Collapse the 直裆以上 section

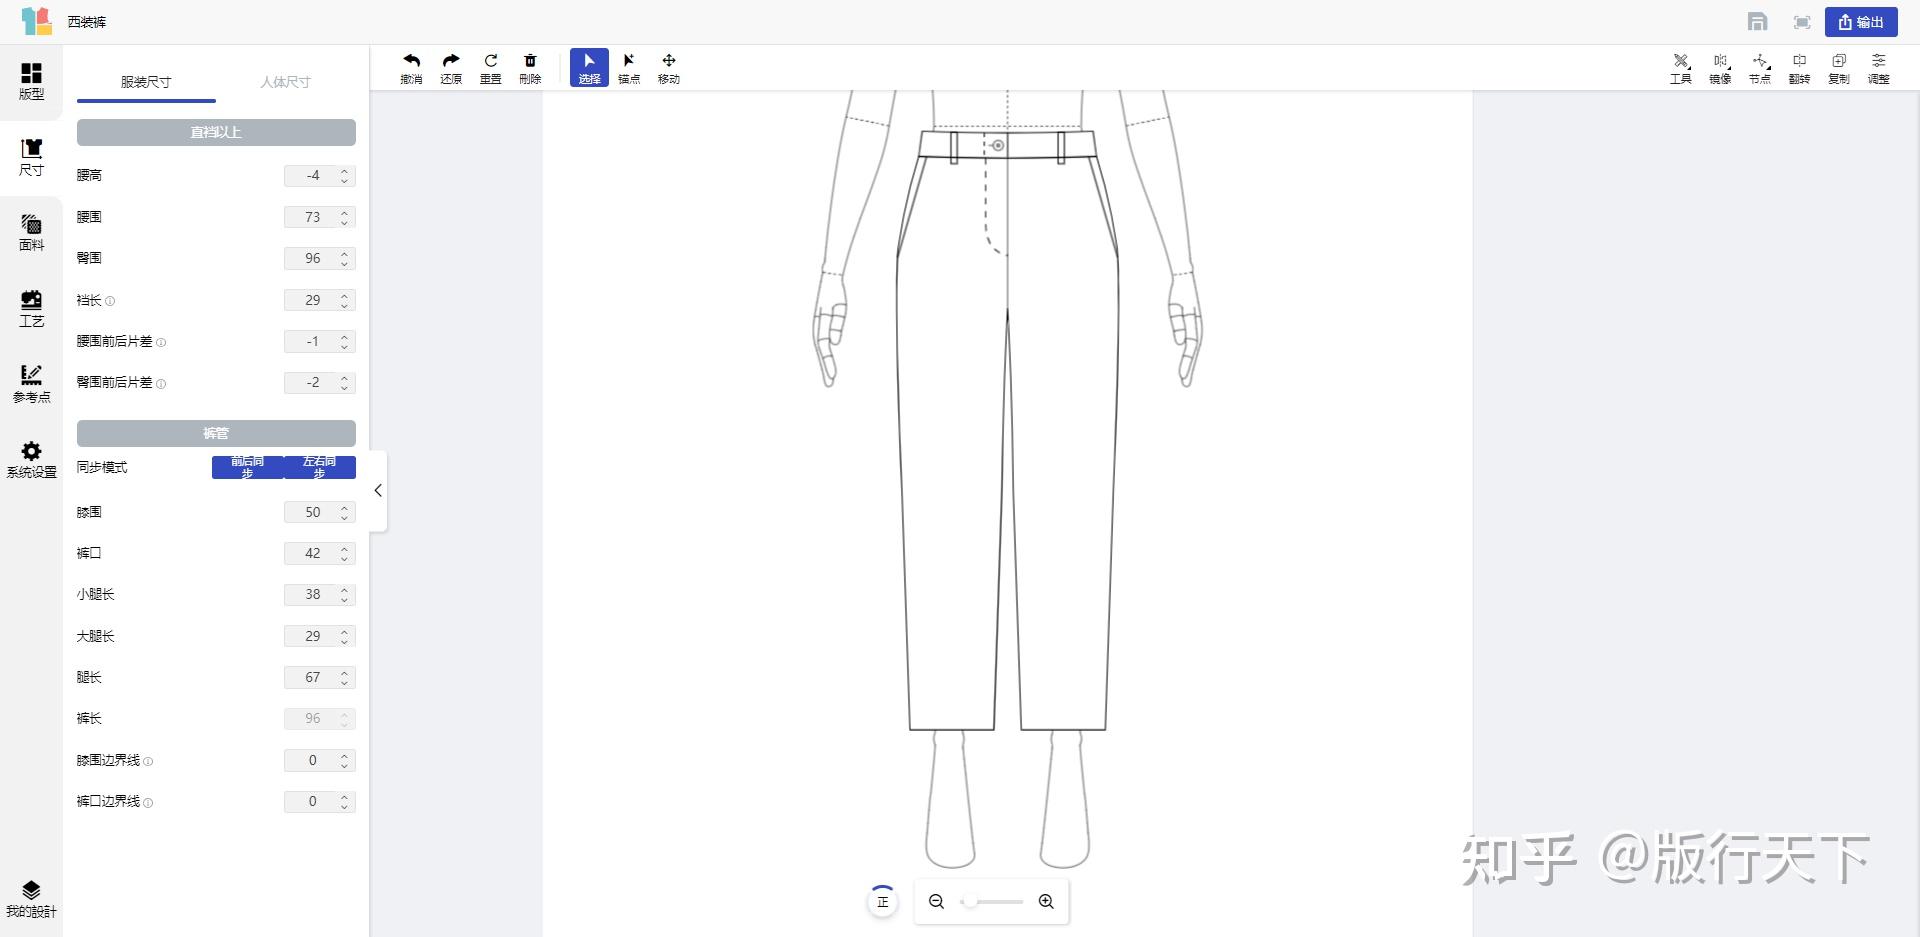coord(216,132)
